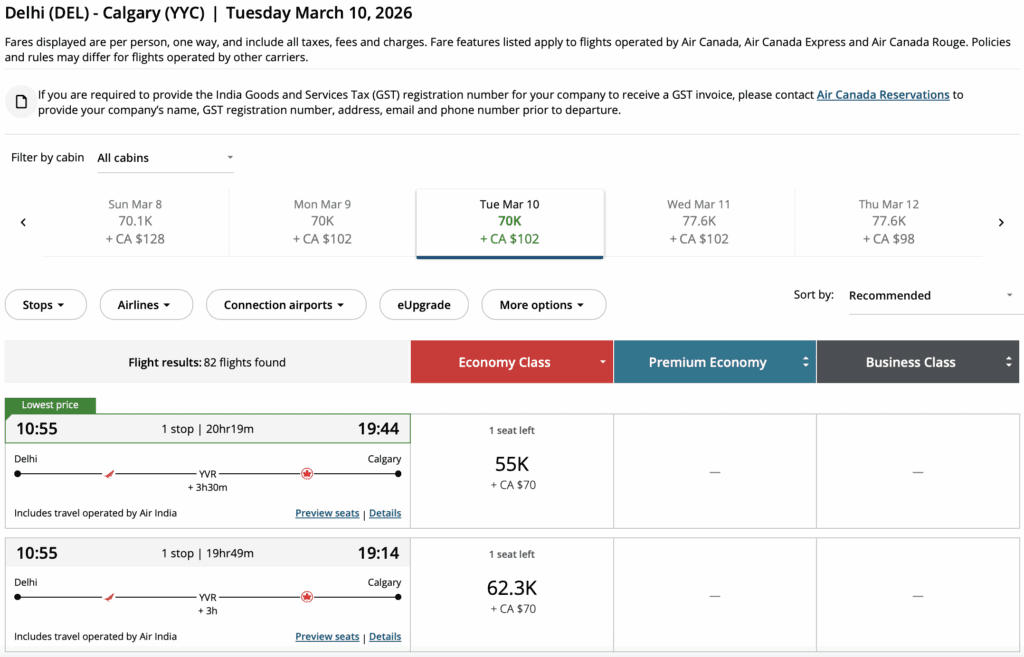Open the Airlines filter dropdown
The image size is (1024, 657).
(145, 305)
